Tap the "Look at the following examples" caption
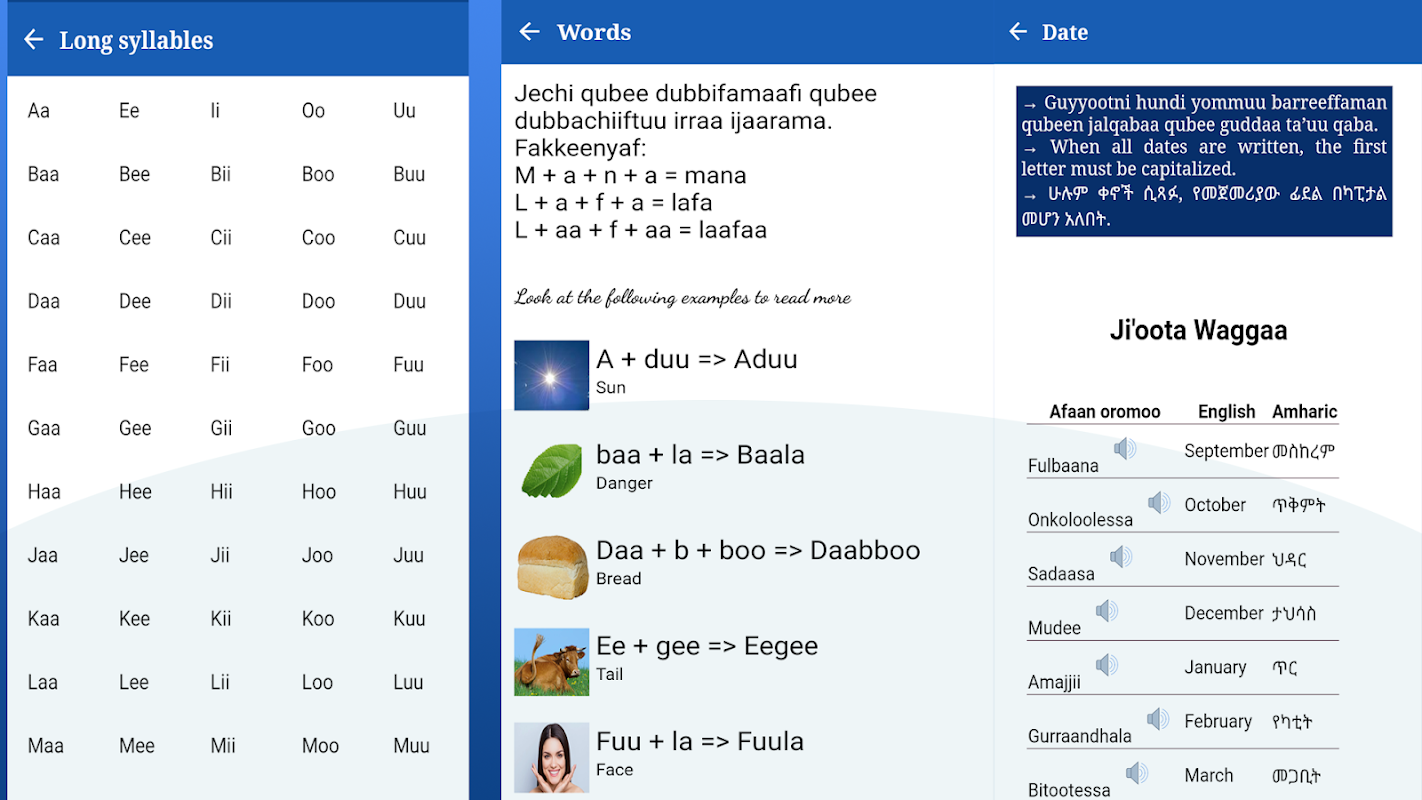The height and width of the screenshot is (800, 1422). (x=683, y=297)
